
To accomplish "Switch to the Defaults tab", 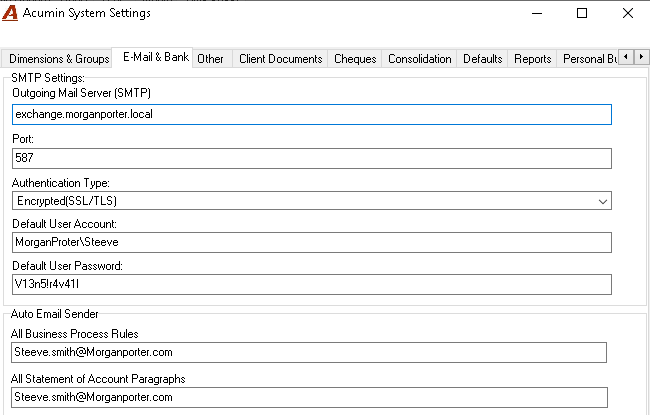I will 482,59.
